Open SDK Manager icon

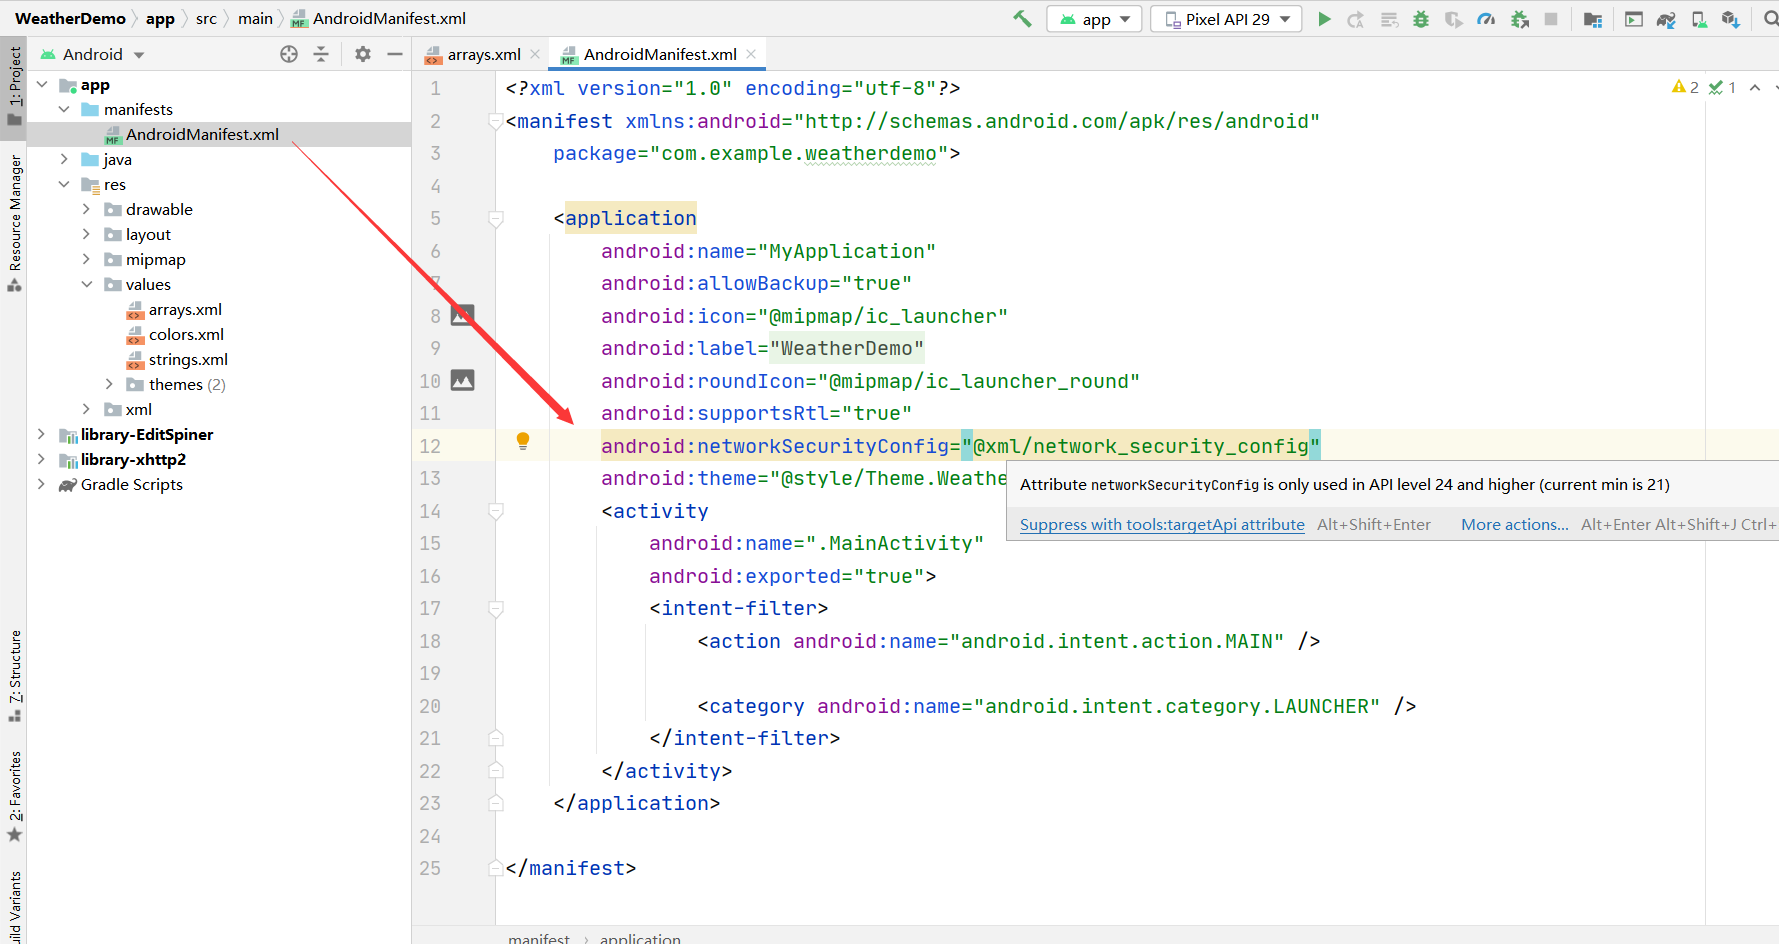point(1731,19)
